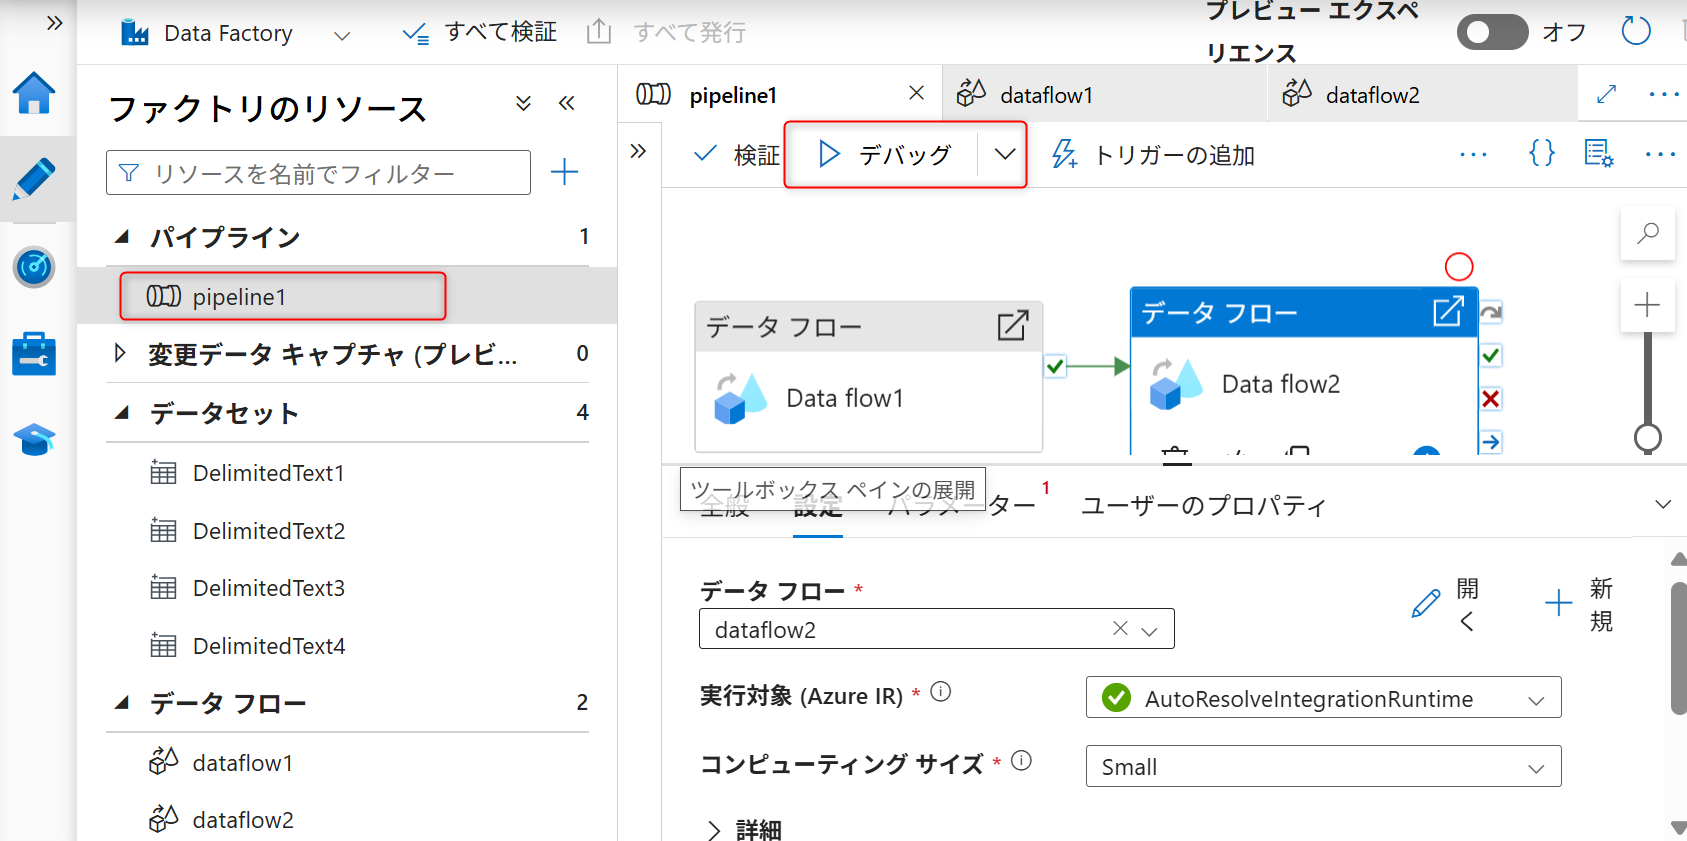Zoom in with canvas plus button

pyautogui.click(x=1647, y=305)
